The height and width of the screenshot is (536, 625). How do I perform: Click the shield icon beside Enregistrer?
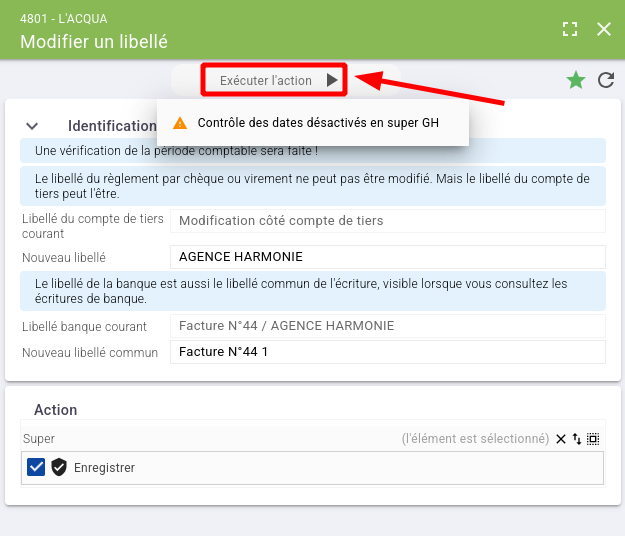tap(59, 467)
